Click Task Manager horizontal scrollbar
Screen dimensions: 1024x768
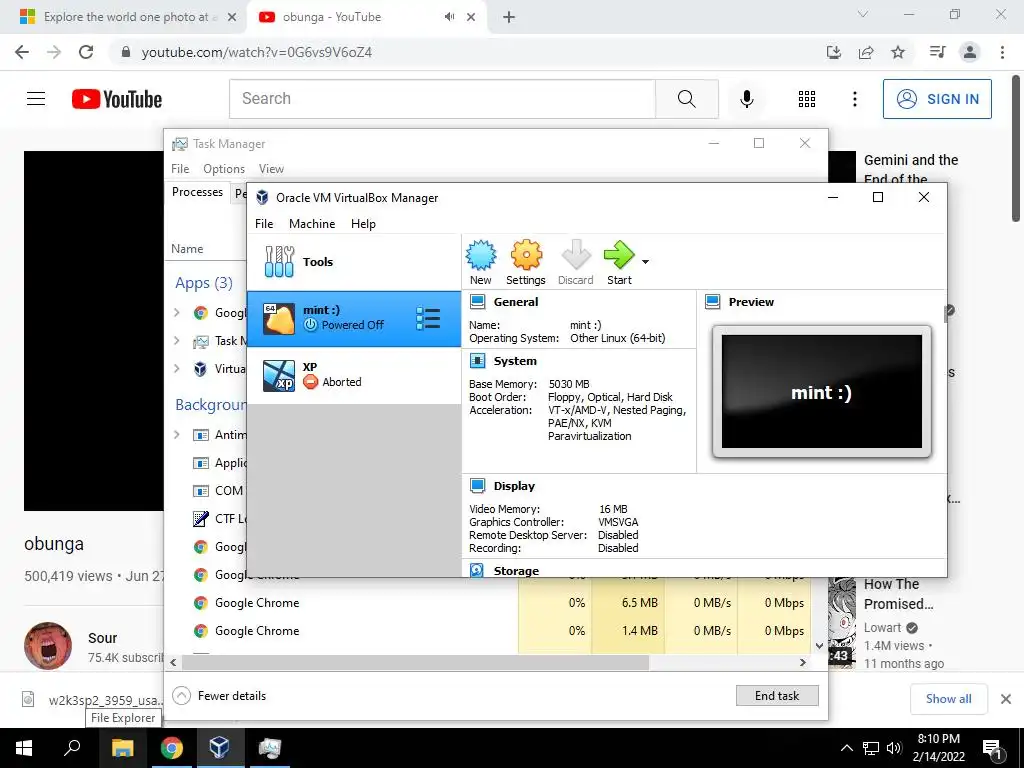(415, 662)
